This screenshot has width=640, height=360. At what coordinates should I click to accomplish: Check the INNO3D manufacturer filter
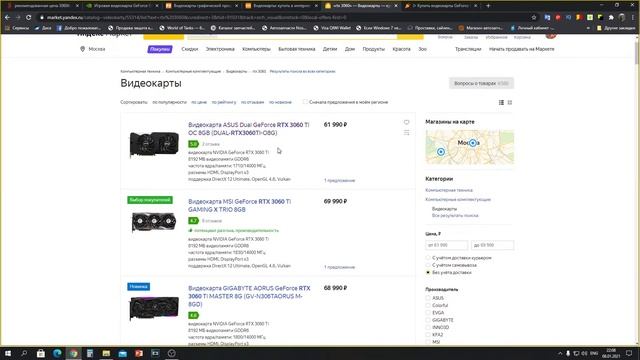point(428,327)
